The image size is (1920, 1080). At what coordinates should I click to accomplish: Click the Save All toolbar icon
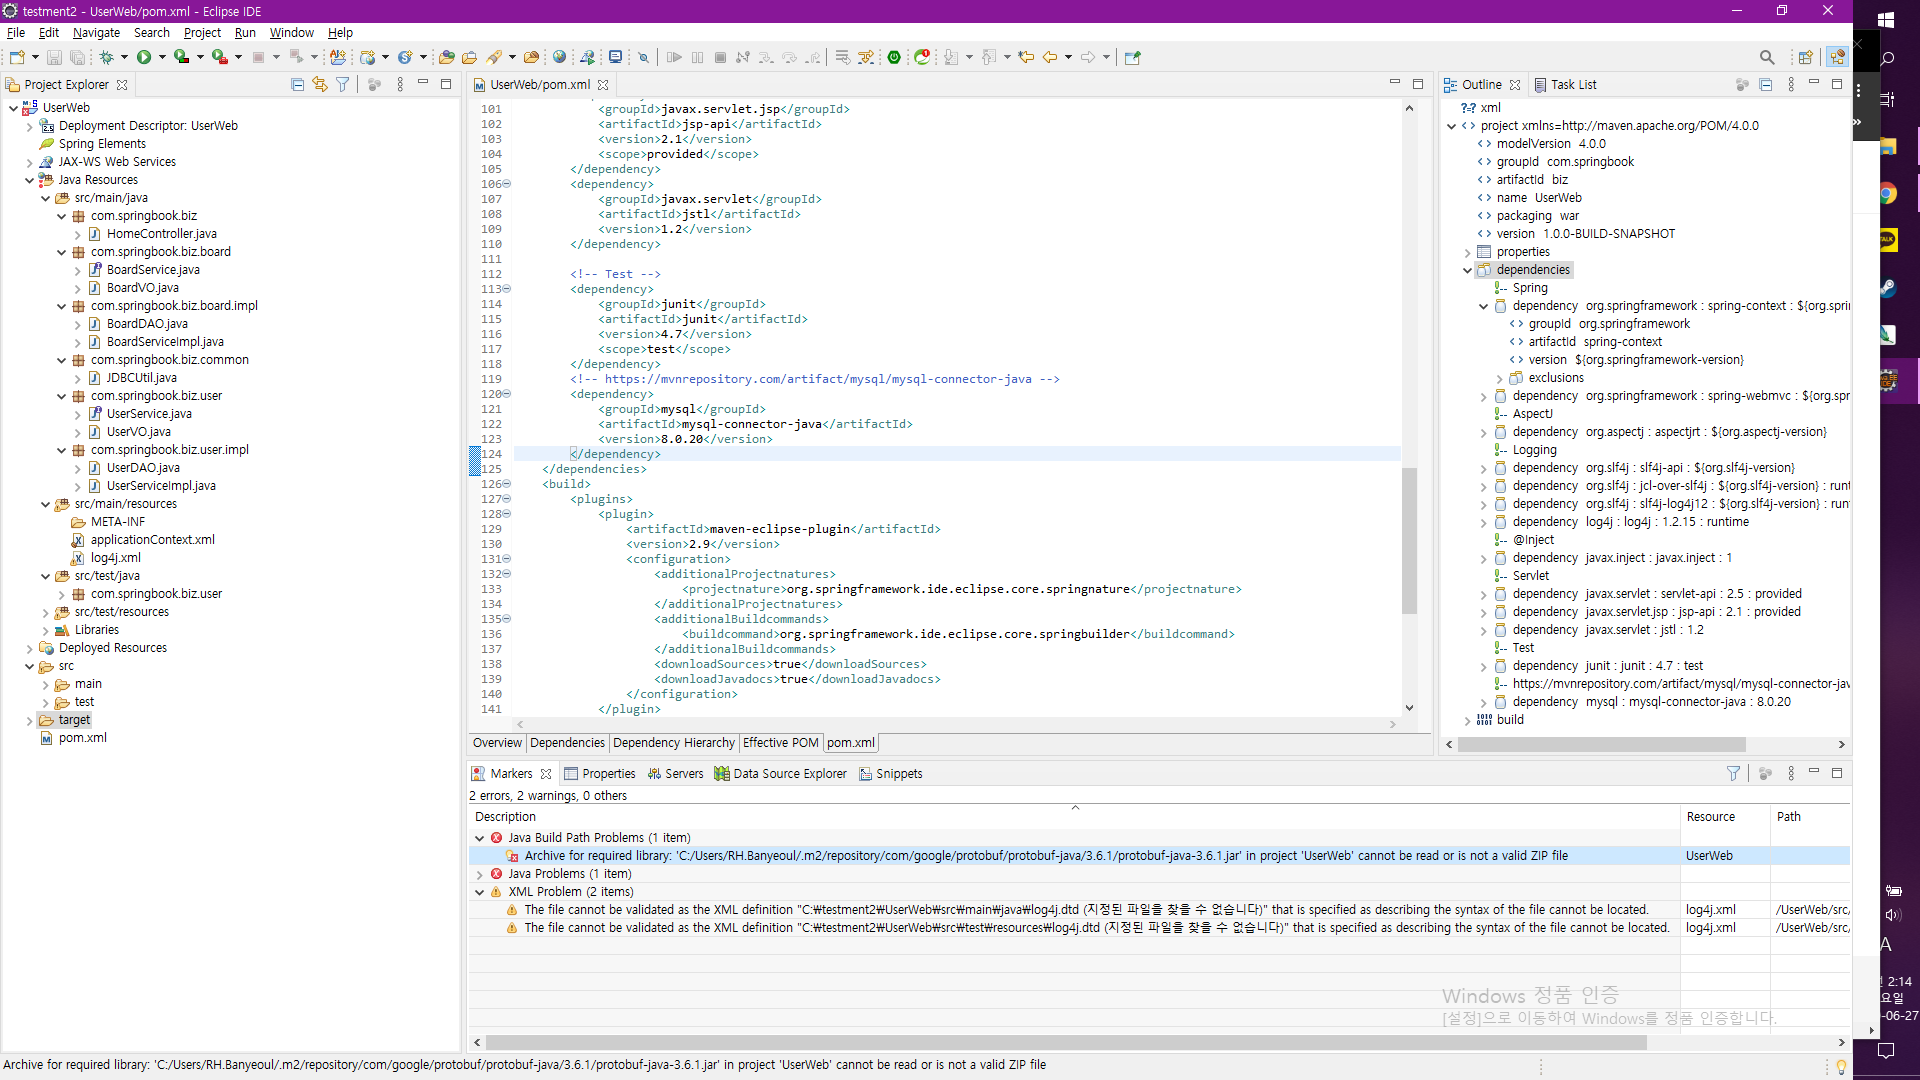[x=76, y=57]
